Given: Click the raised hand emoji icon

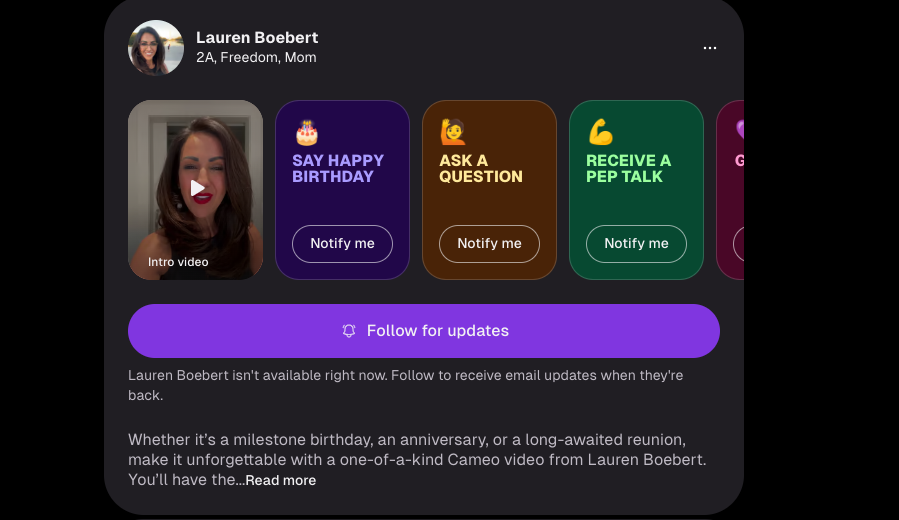Looking at the screenshot, I should (453, 132).
